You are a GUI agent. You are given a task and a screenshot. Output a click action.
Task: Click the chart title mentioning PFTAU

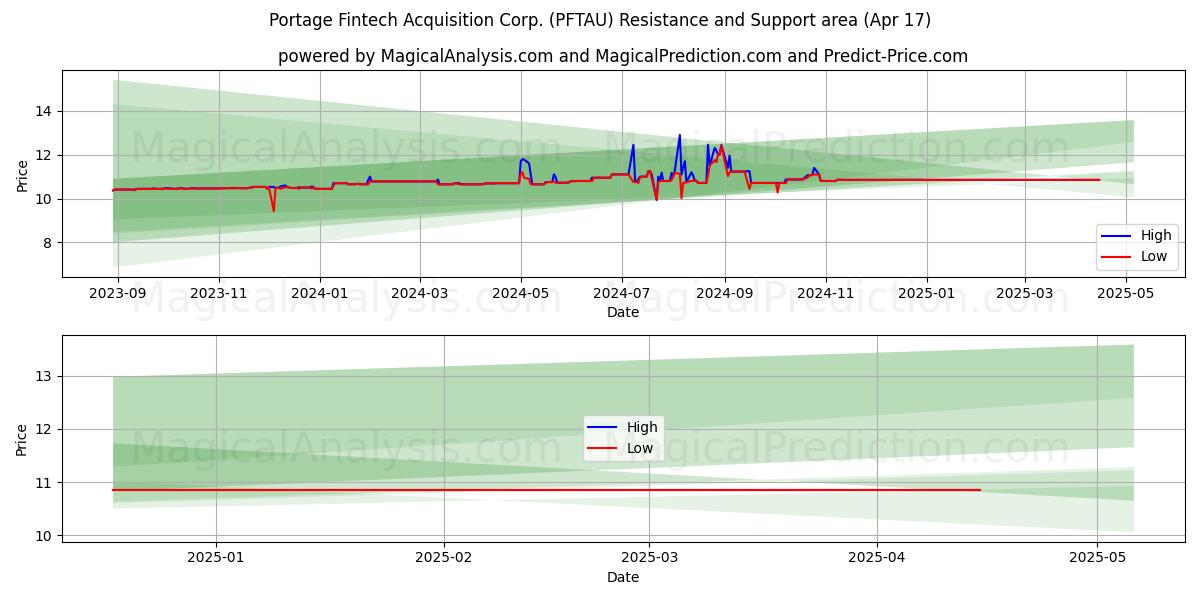click(600, 20)
